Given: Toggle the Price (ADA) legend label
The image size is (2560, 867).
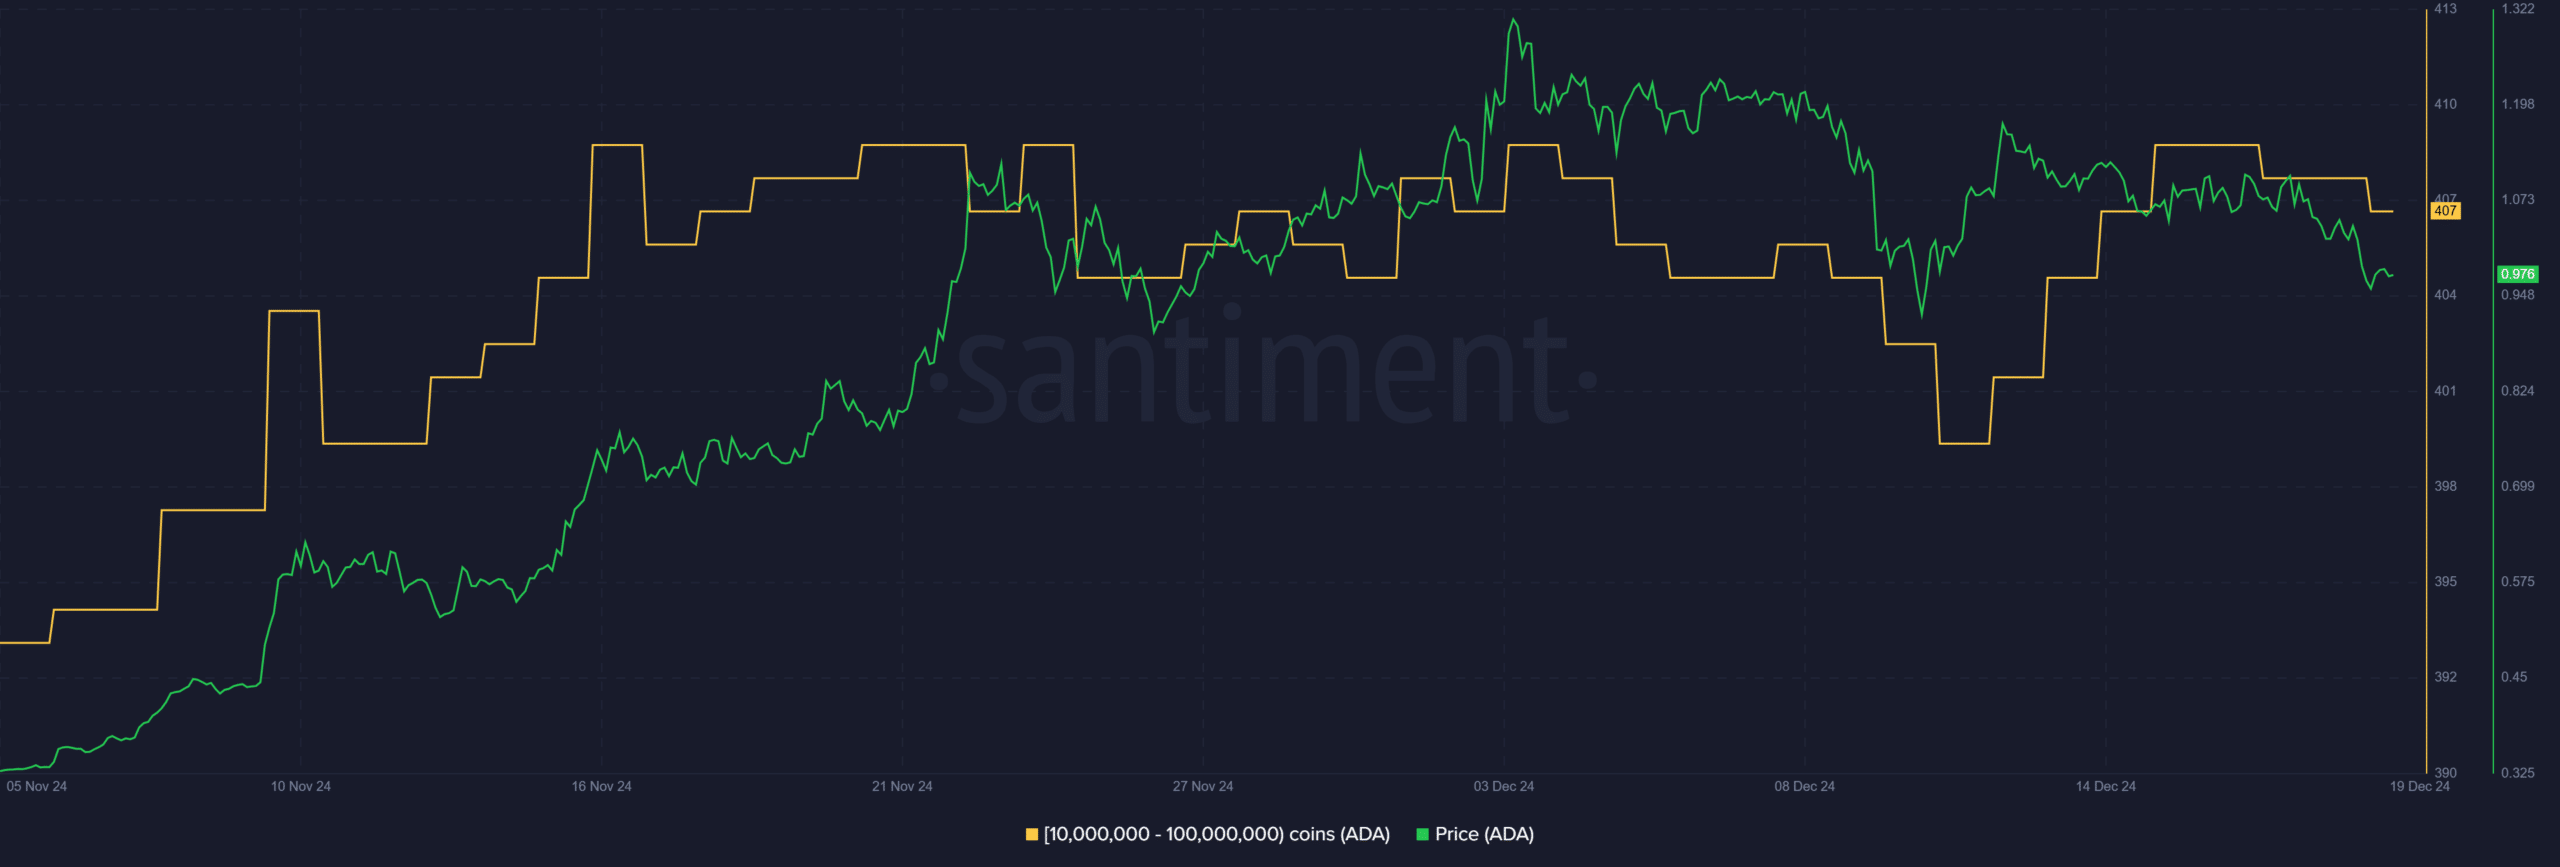Looking at the screenshot, I should [x=1484, y=834].
